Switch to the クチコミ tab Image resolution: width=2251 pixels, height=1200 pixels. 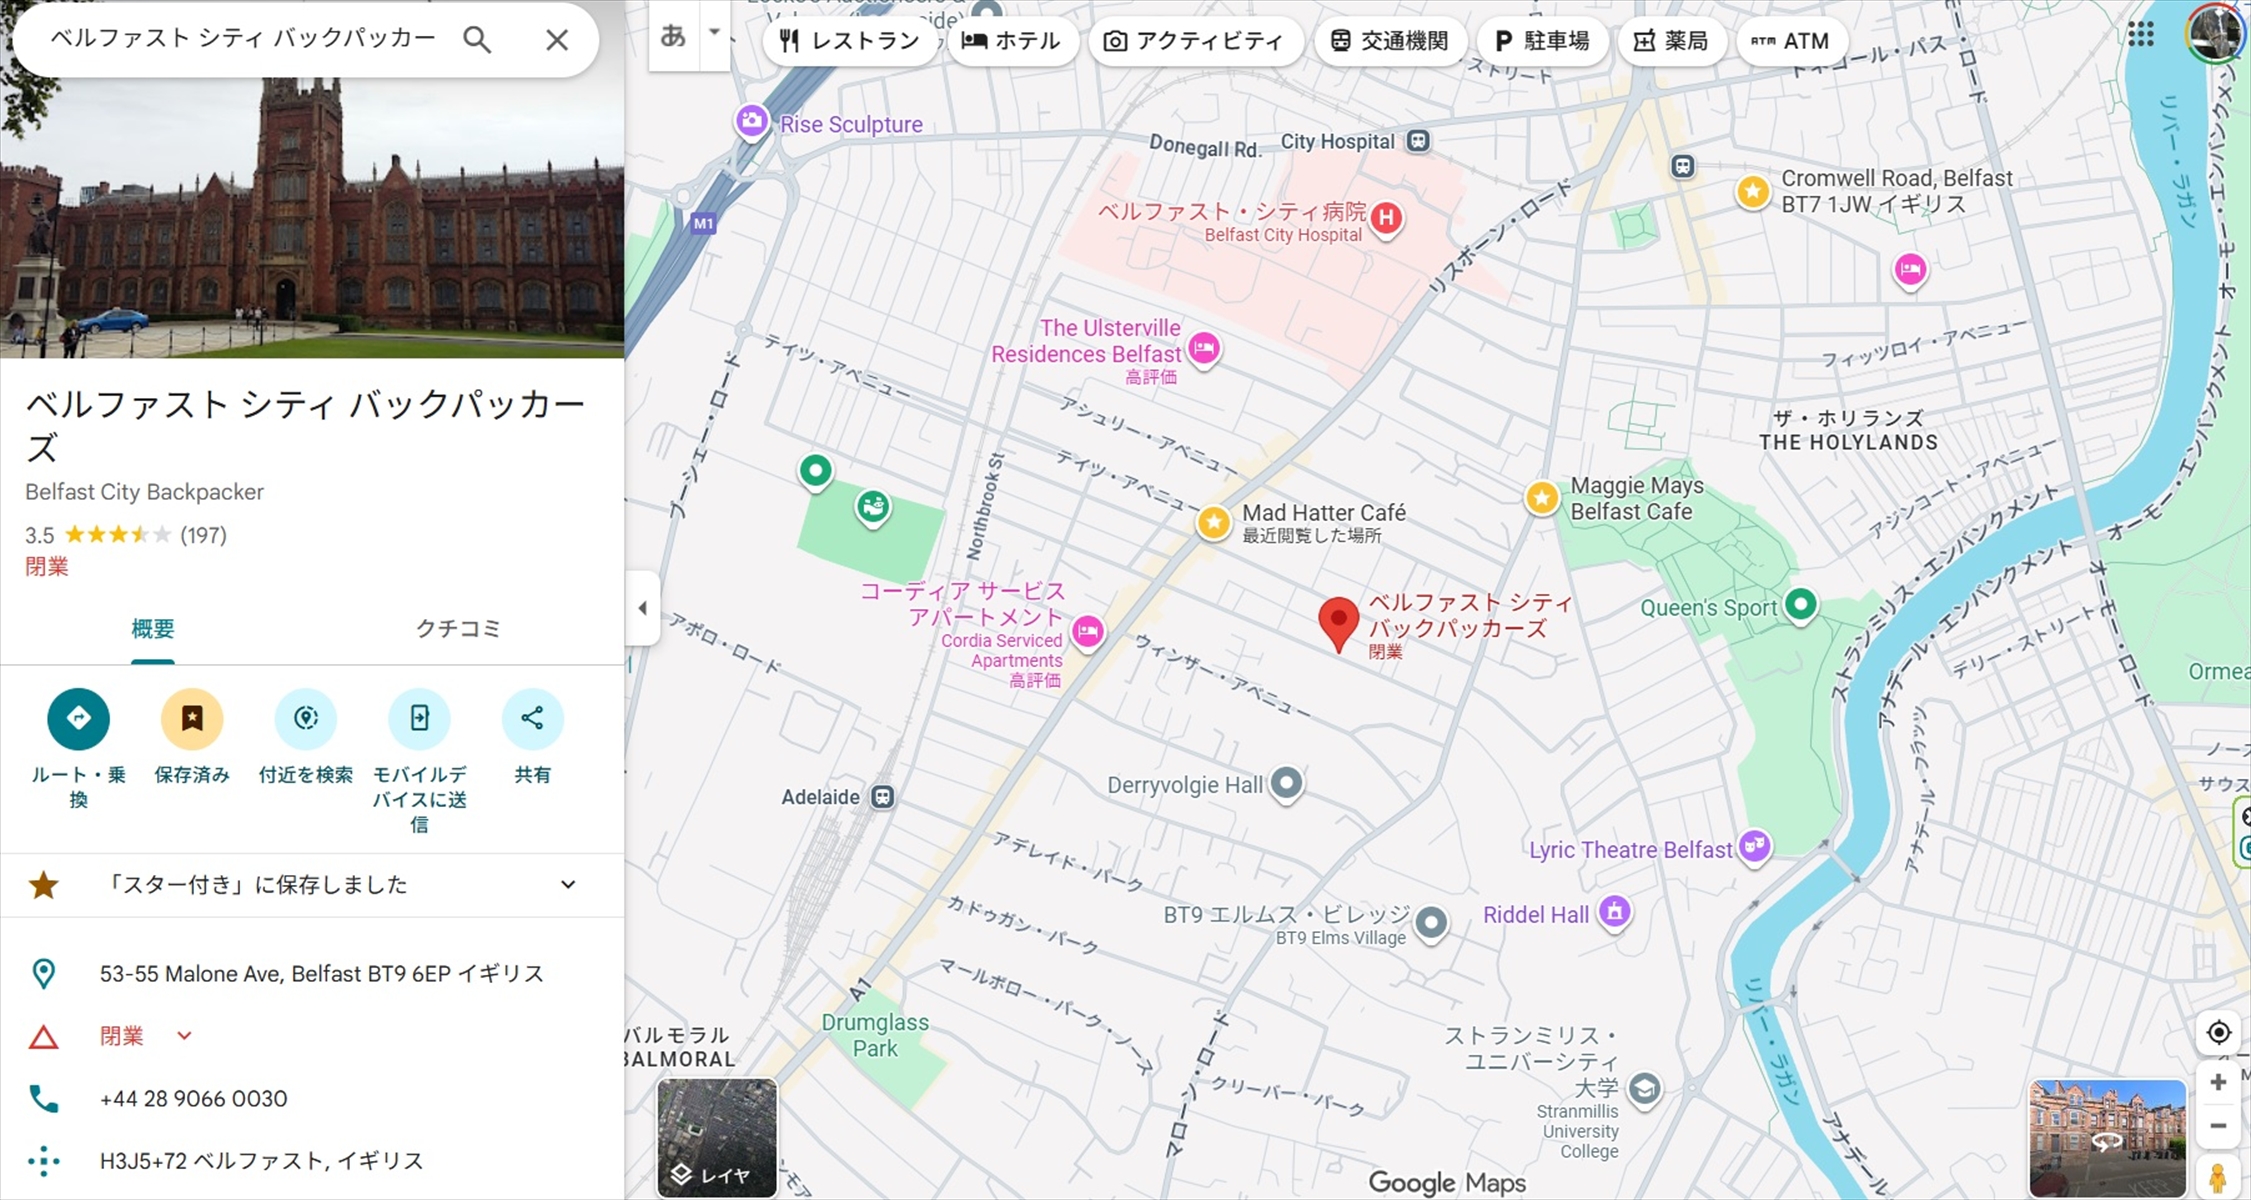457,629
